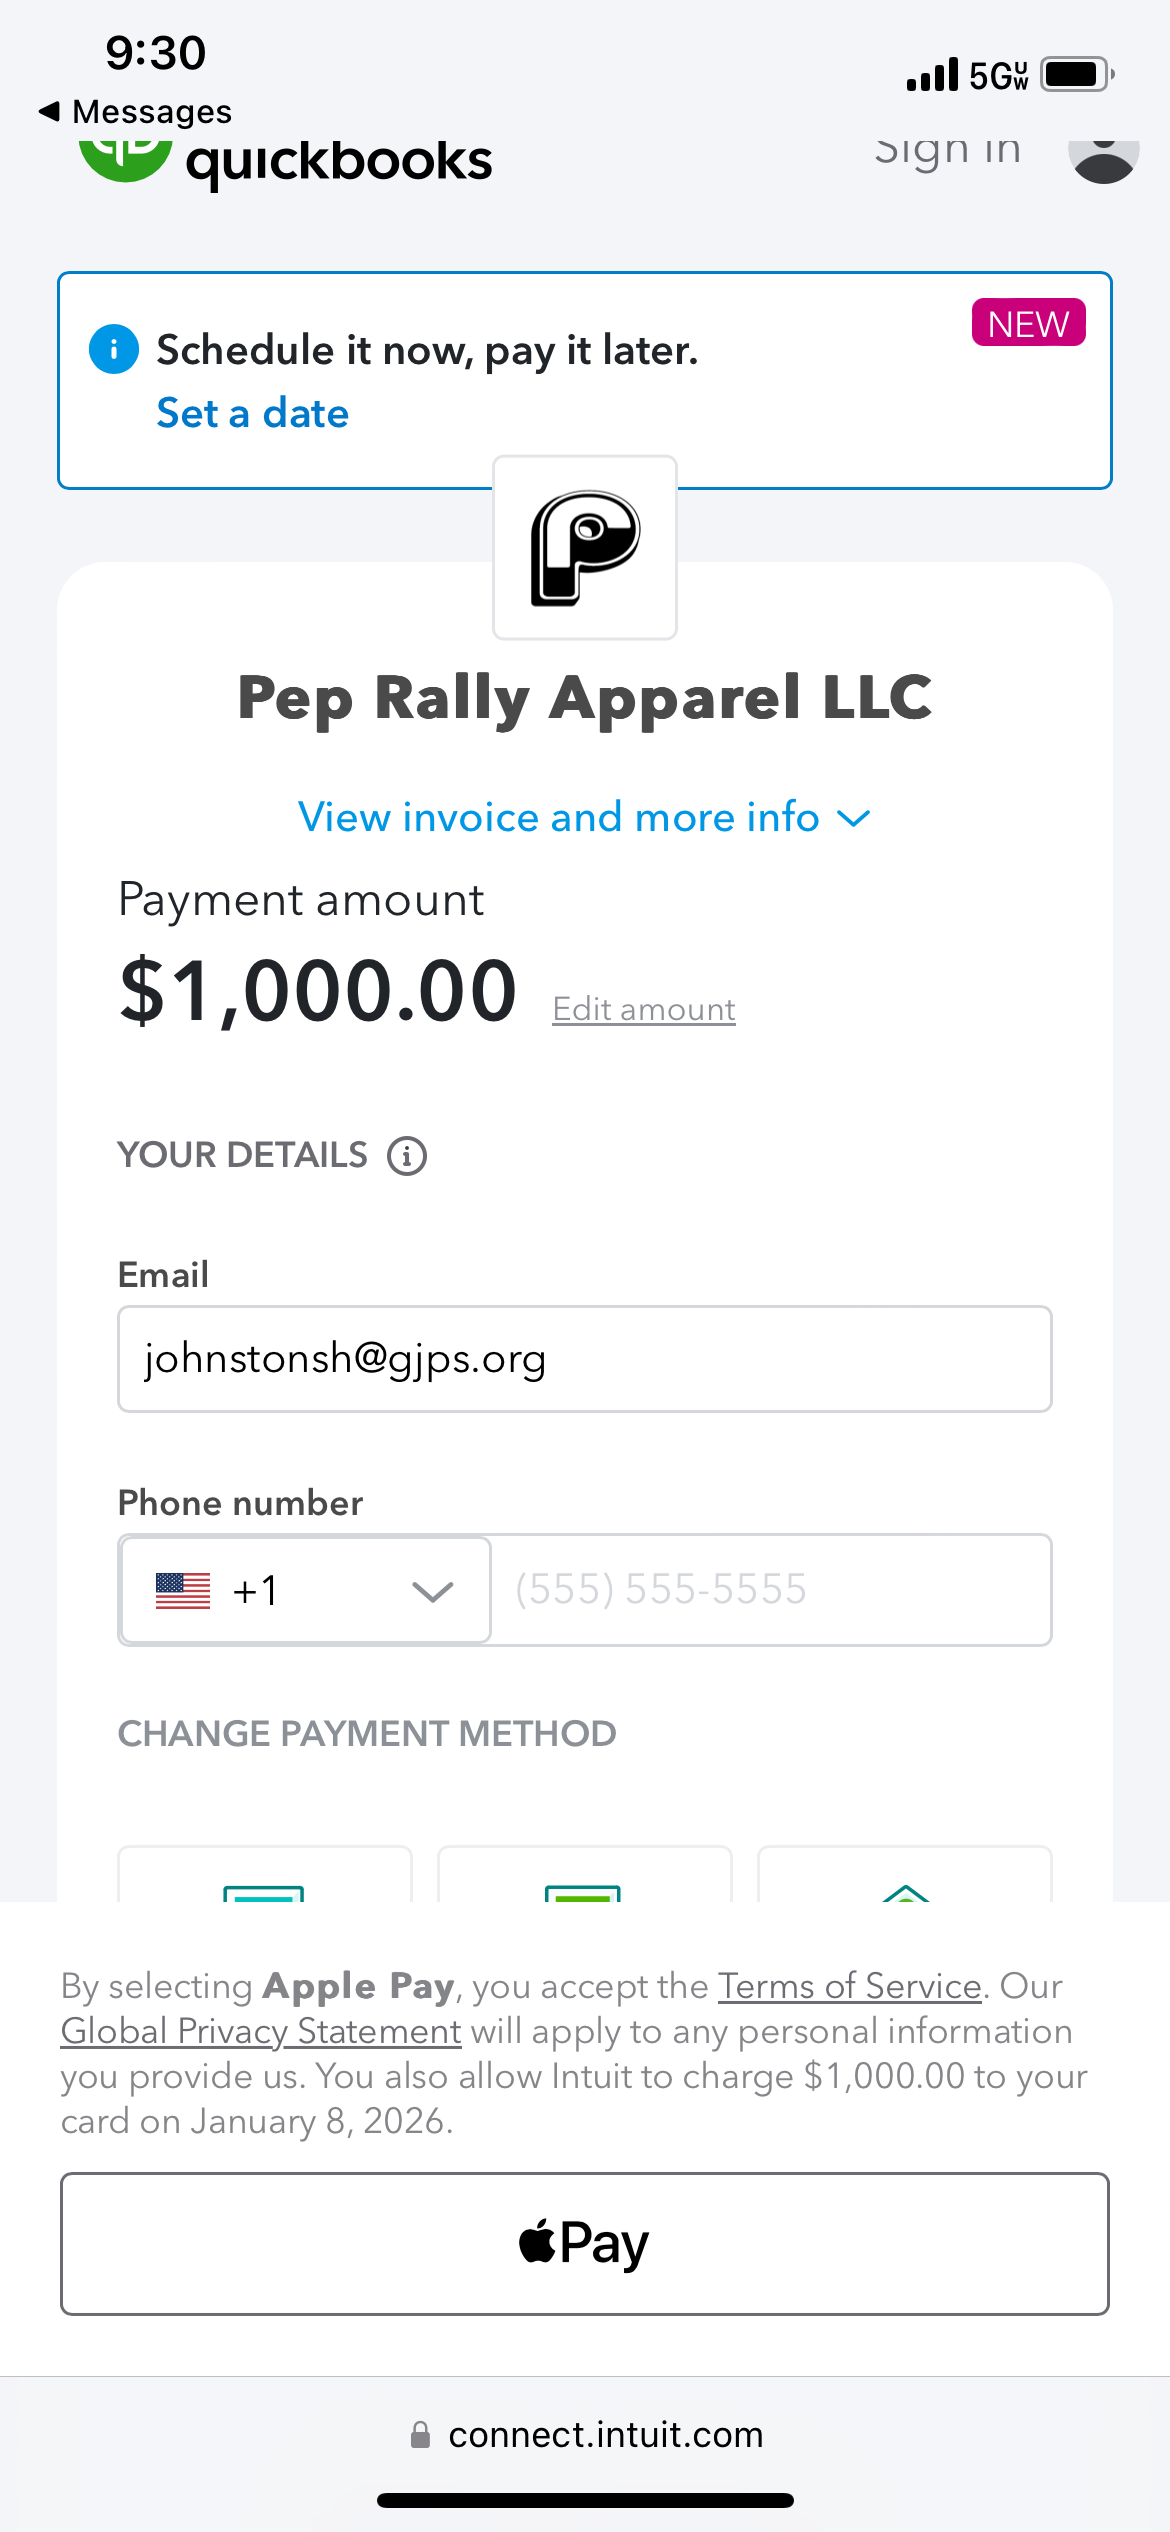
Task: Tap the QuickBooks logo
Action: 285,160
